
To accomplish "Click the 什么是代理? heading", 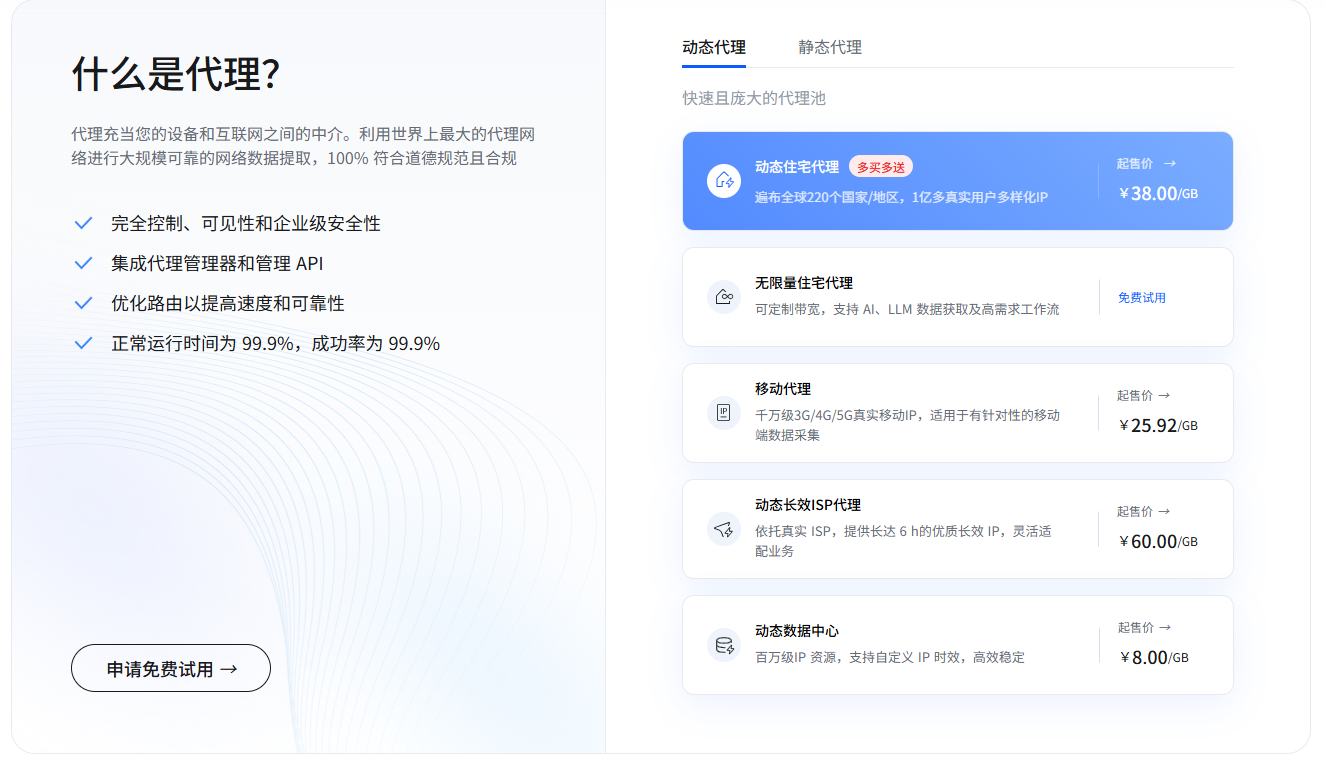I will pyautogui.click(x=176, y=74).
